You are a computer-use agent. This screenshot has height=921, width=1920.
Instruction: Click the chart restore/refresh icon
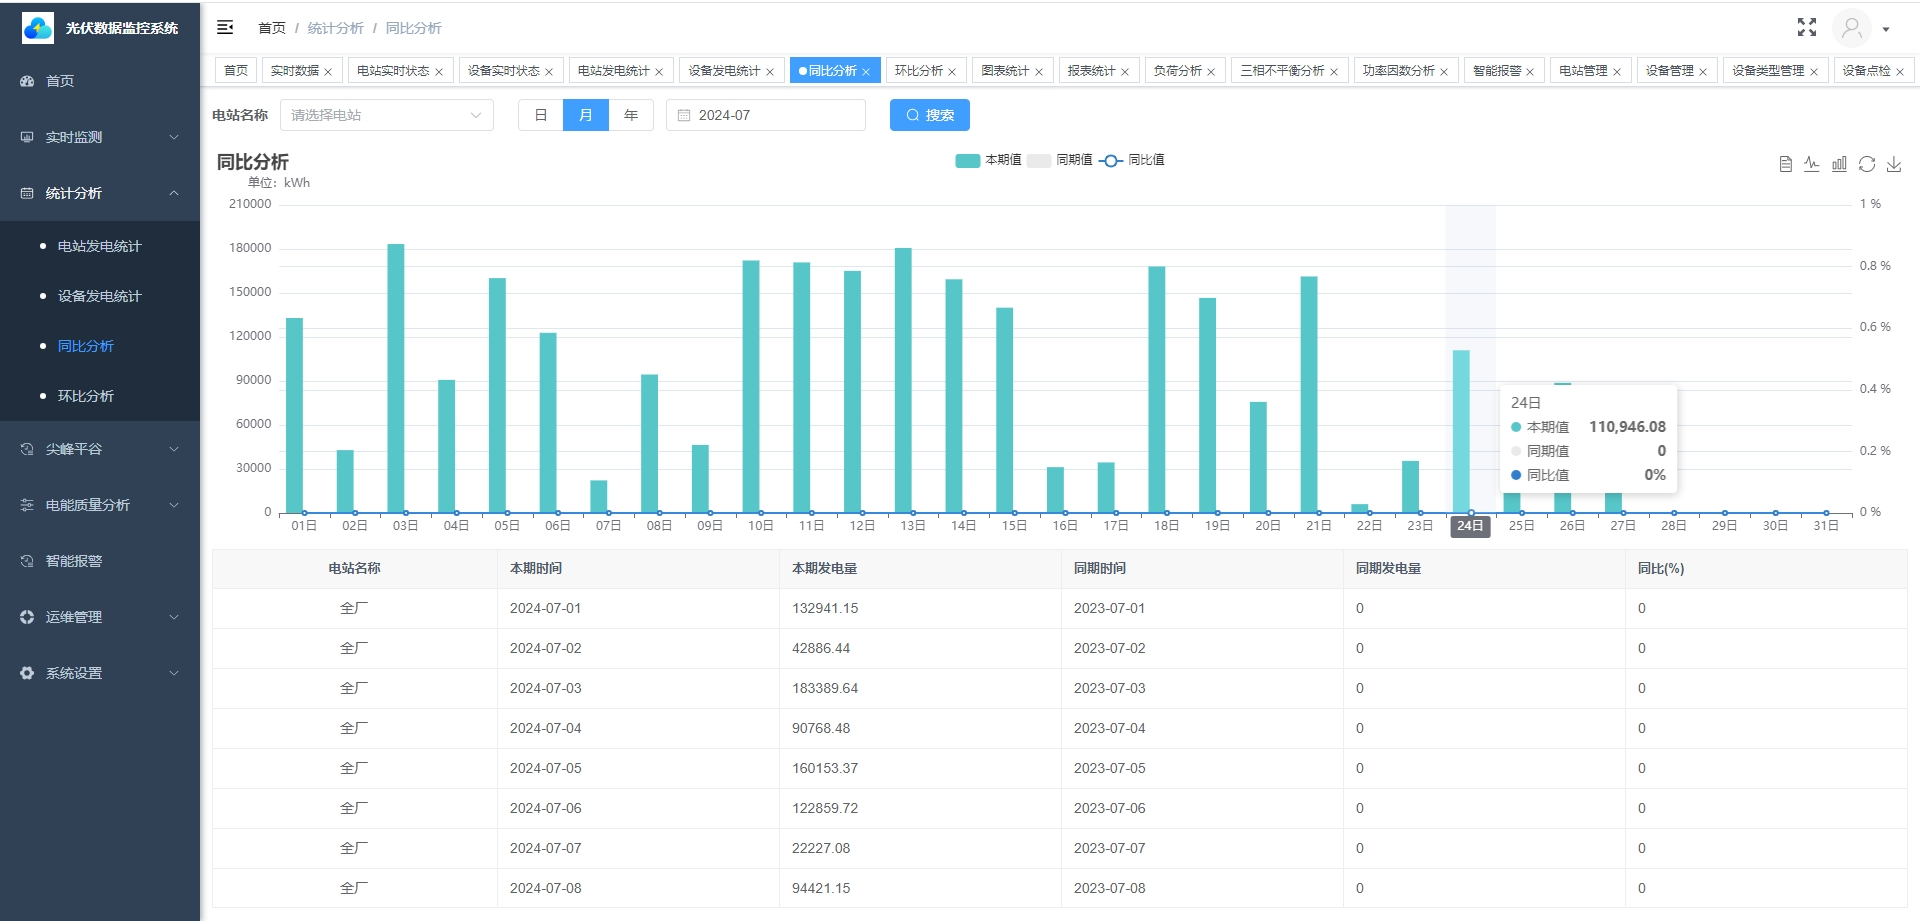(x=1866, y=164)
